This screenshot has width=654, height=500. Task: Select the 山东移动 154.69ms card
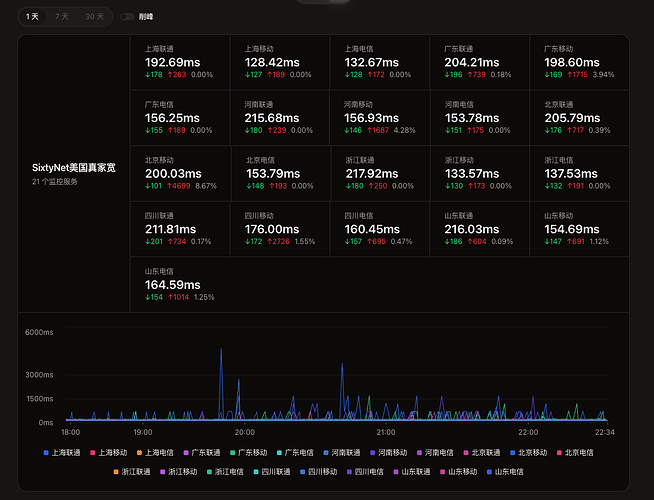579,229
